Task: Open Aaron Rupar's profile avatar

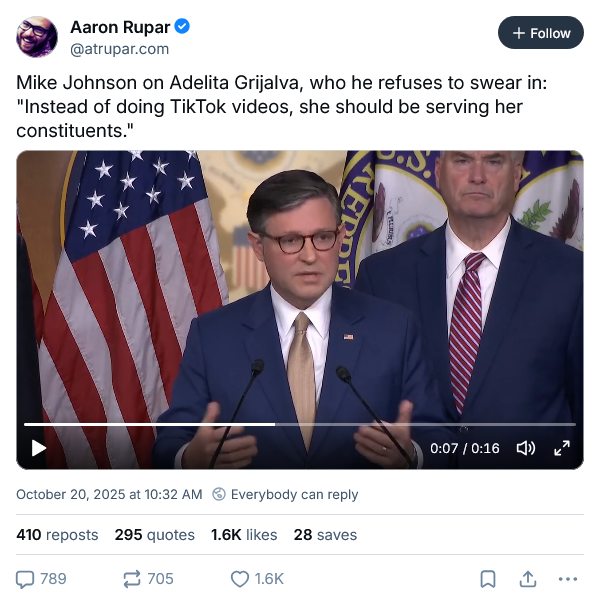Action: tap(37, 36)
